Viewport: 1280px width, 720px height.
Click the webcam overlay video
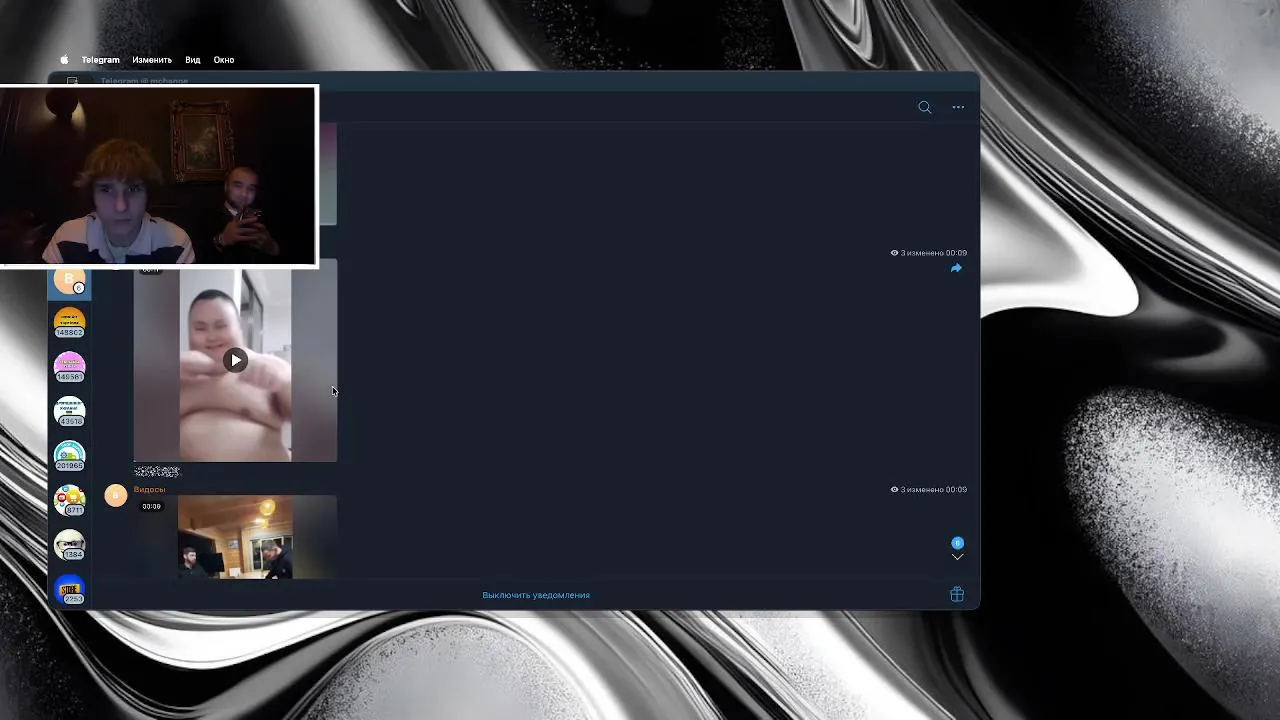pyautogui.click(x=159, y=177)
